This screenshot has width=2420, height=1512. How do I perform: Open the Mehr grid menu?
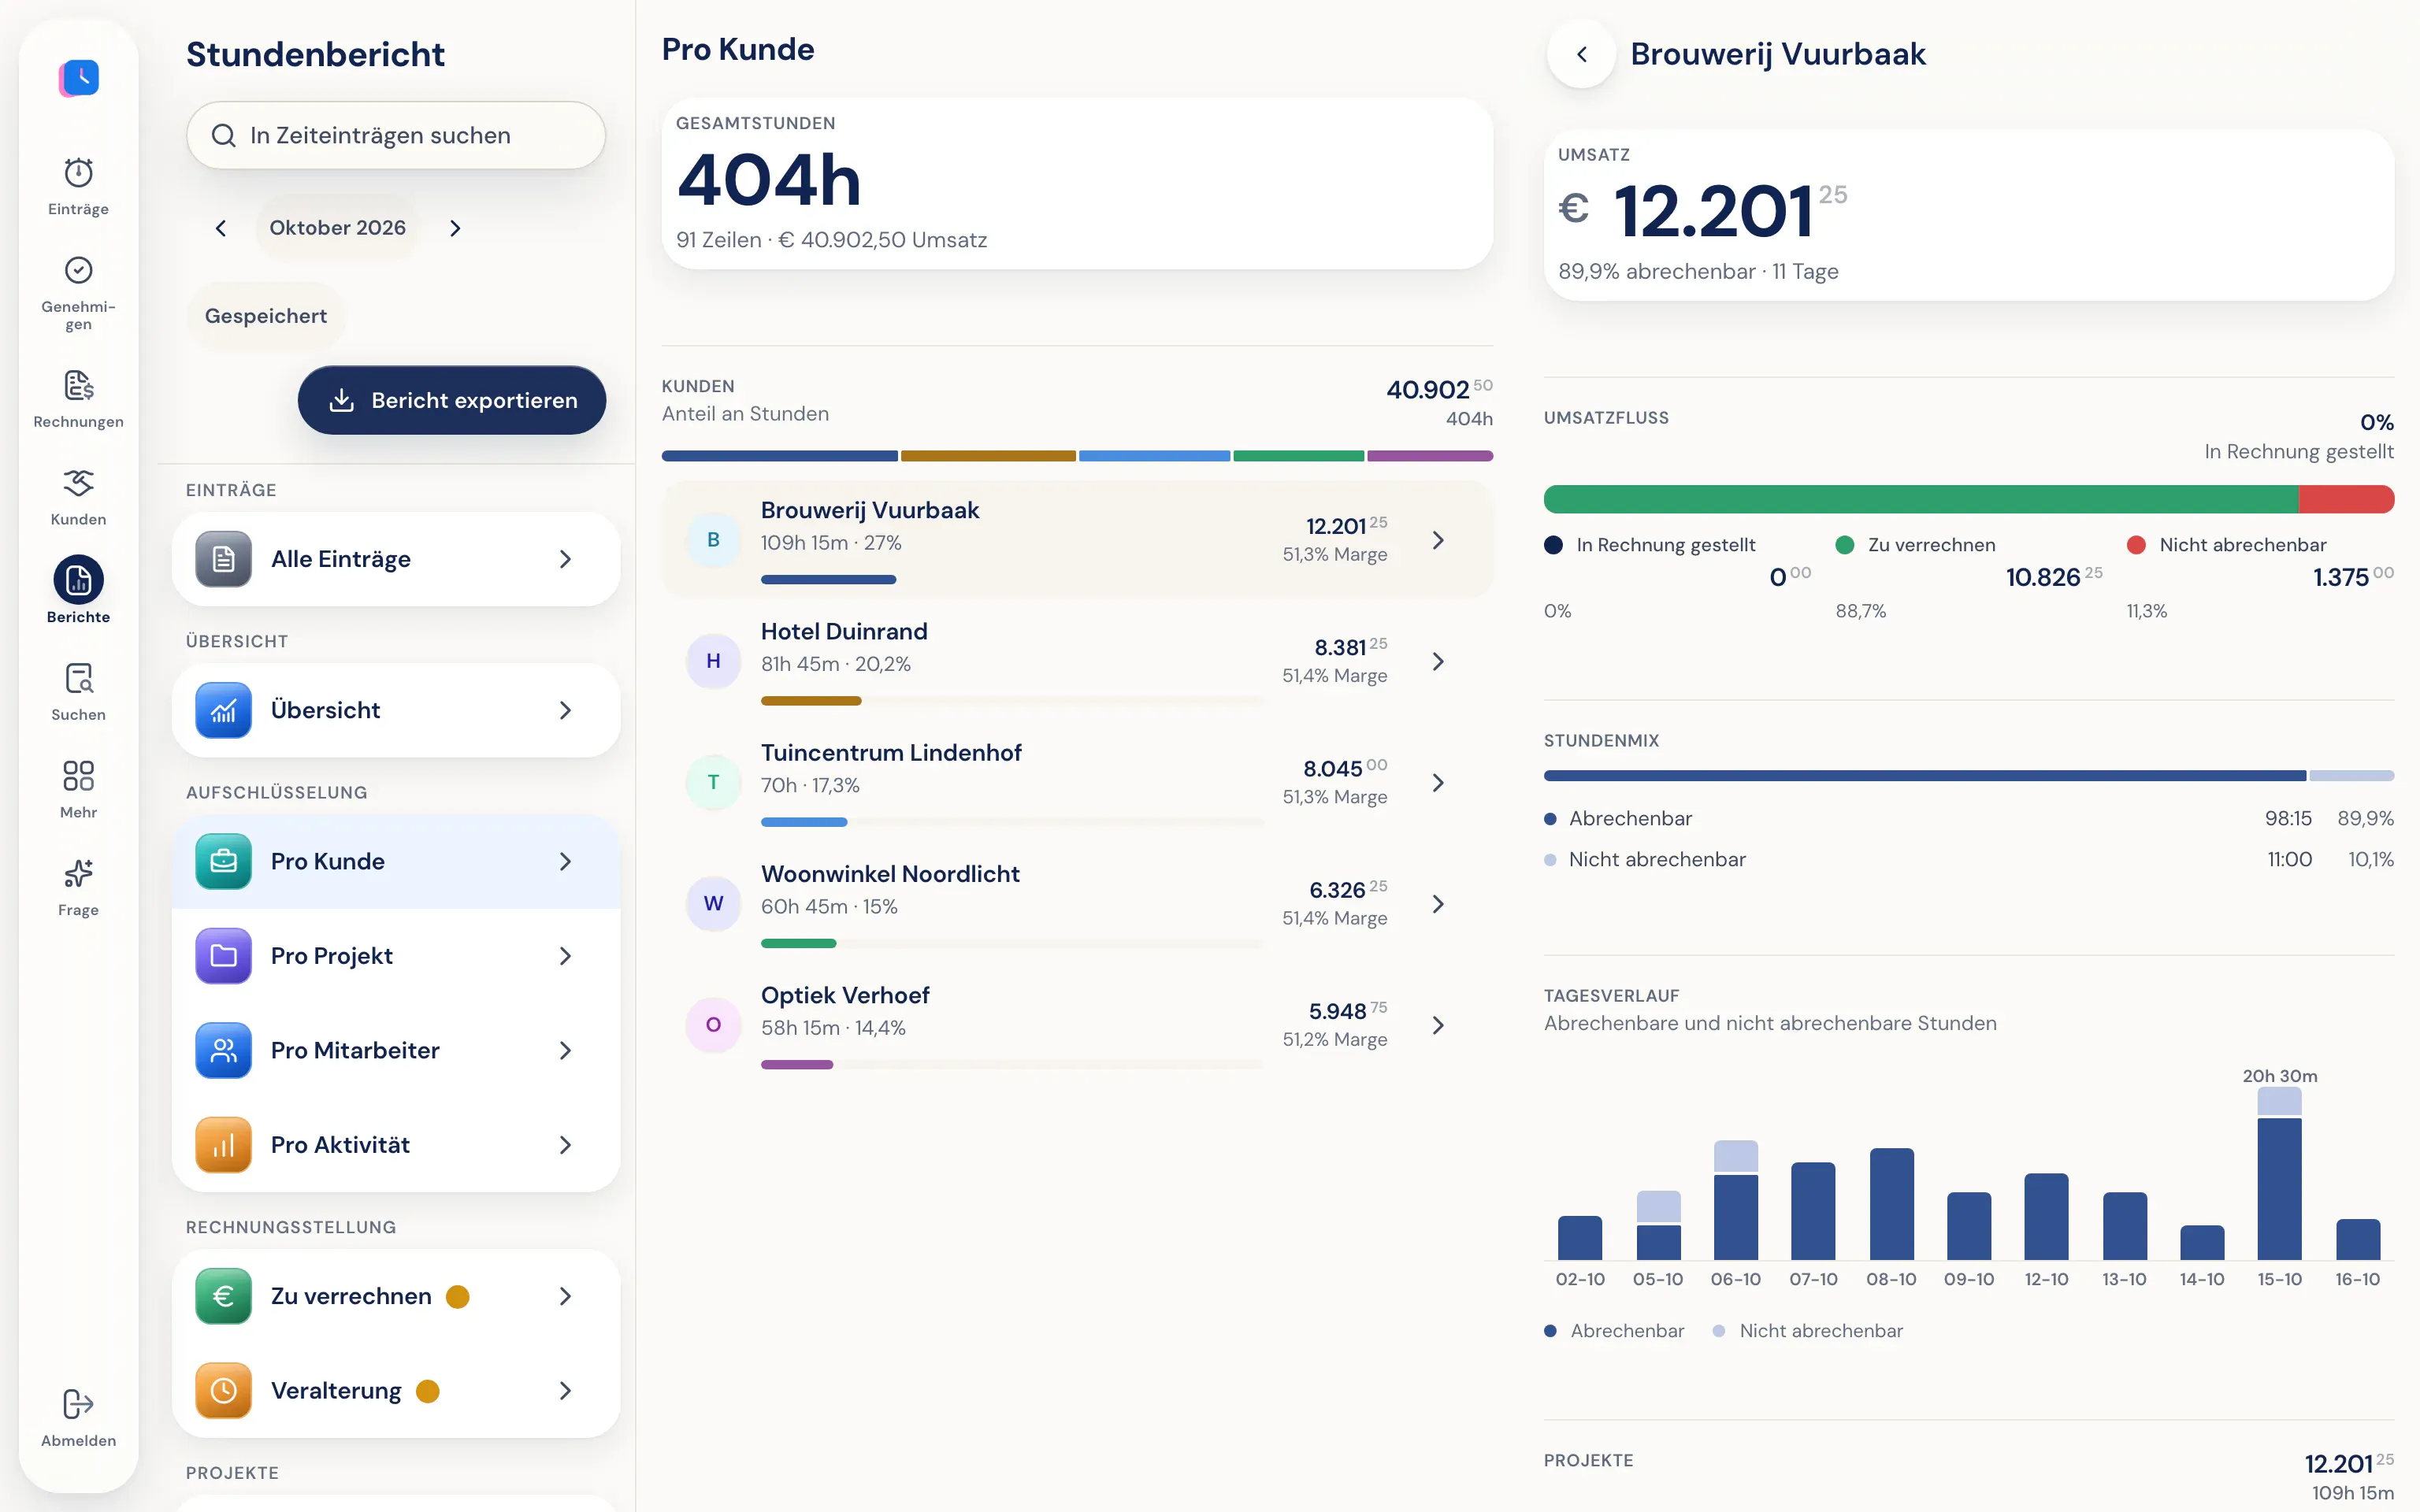(x=78, y=790)
